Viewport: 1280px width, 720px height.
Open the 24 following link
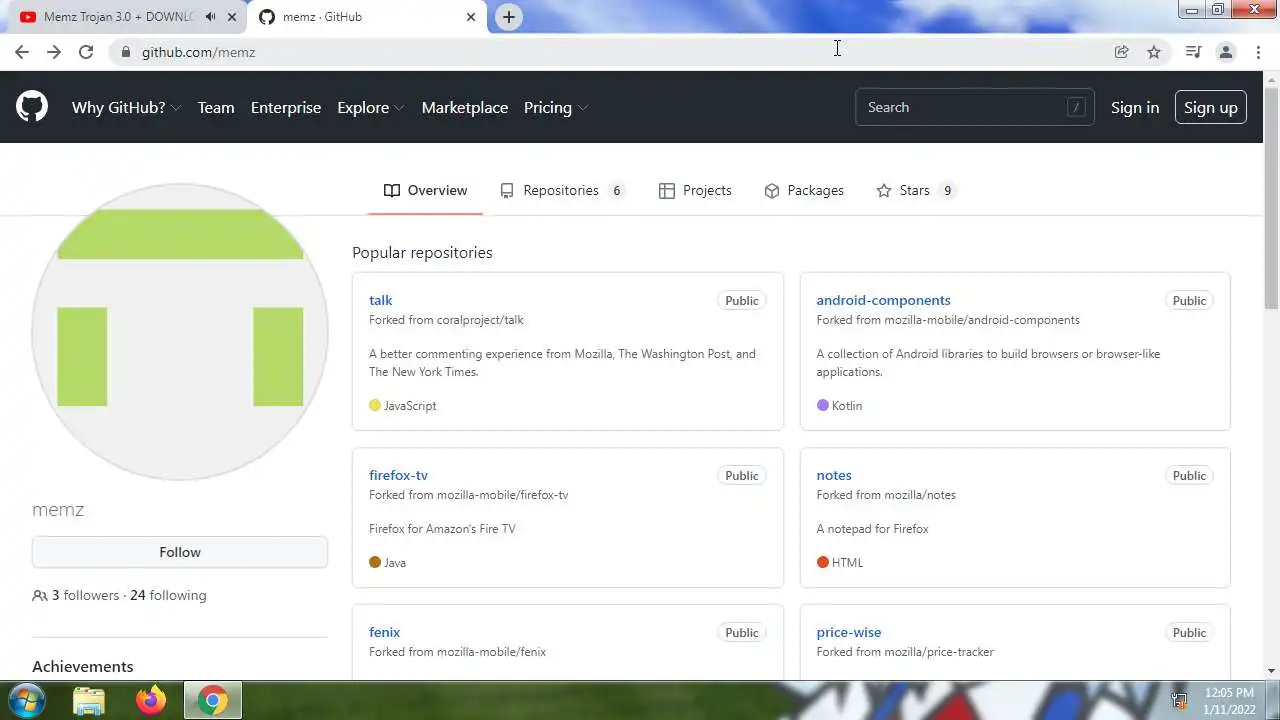coord(168,595)
